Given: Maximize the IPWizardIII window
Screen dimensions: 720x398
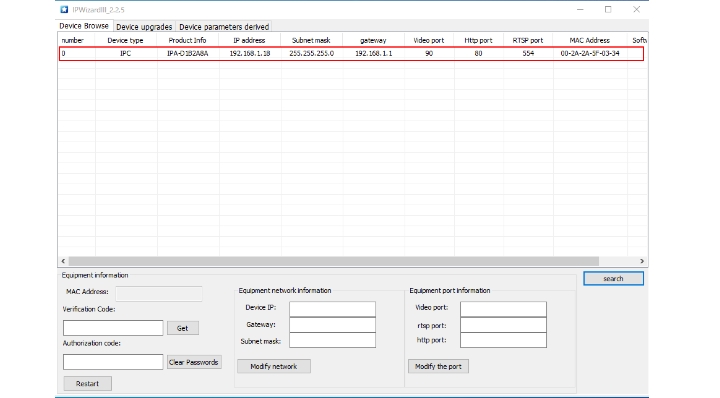Looking at the screenshot, I should (x=608, y=10).
